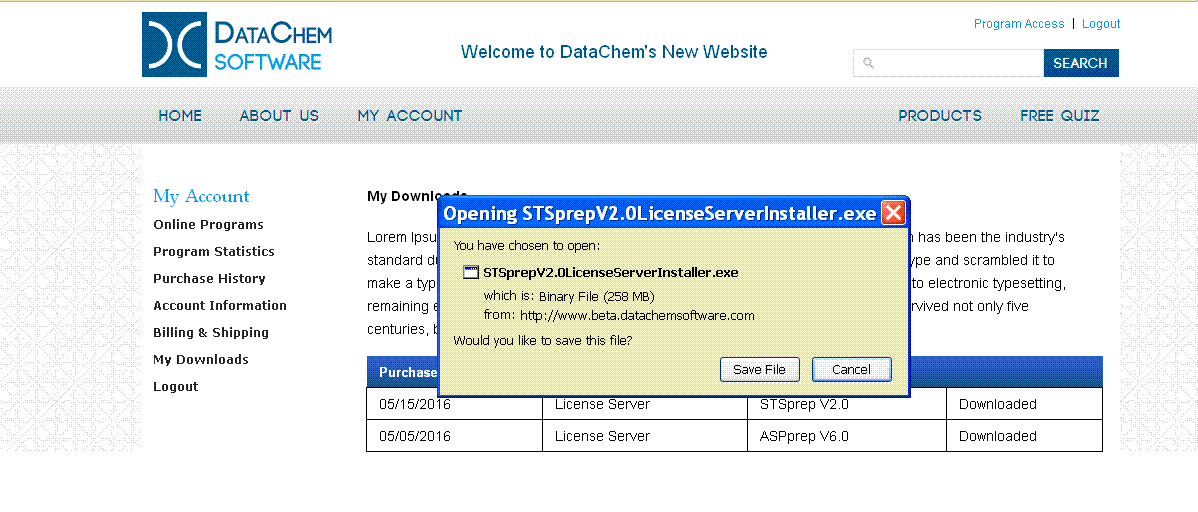Open My Downloads in the sidebar
The height and width of the screenshot is (512, 1198).
tap(200, 359)
